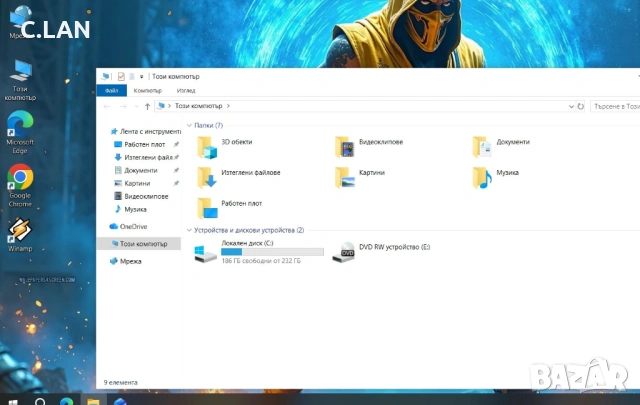Open the Файл tab
Viewport: 640px width, 405px height.
(x=111, y=90)
